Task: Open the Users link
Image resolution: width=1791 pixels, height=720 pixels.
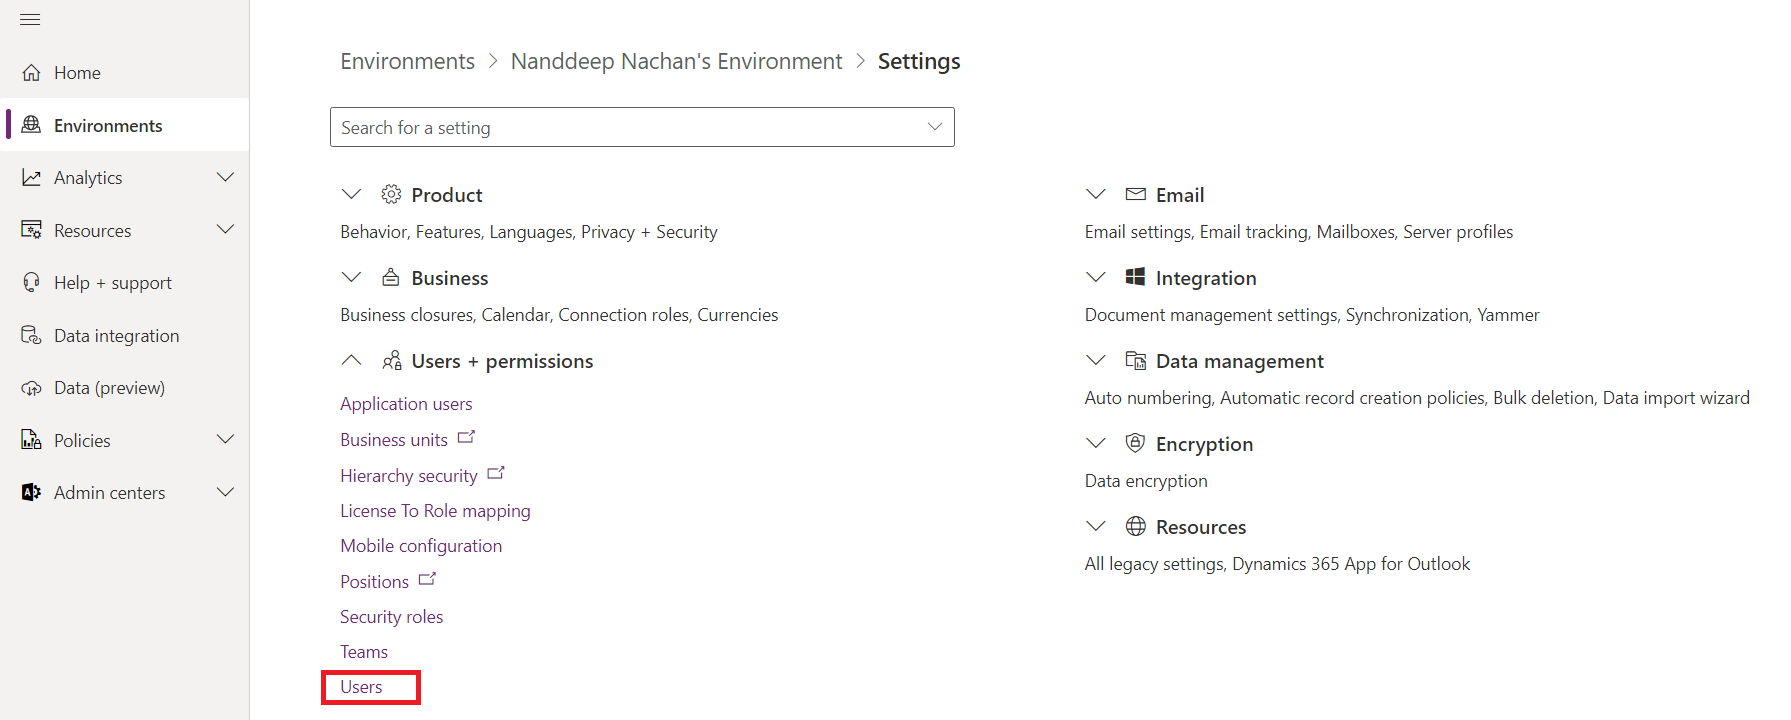Action: click(361, 687)
